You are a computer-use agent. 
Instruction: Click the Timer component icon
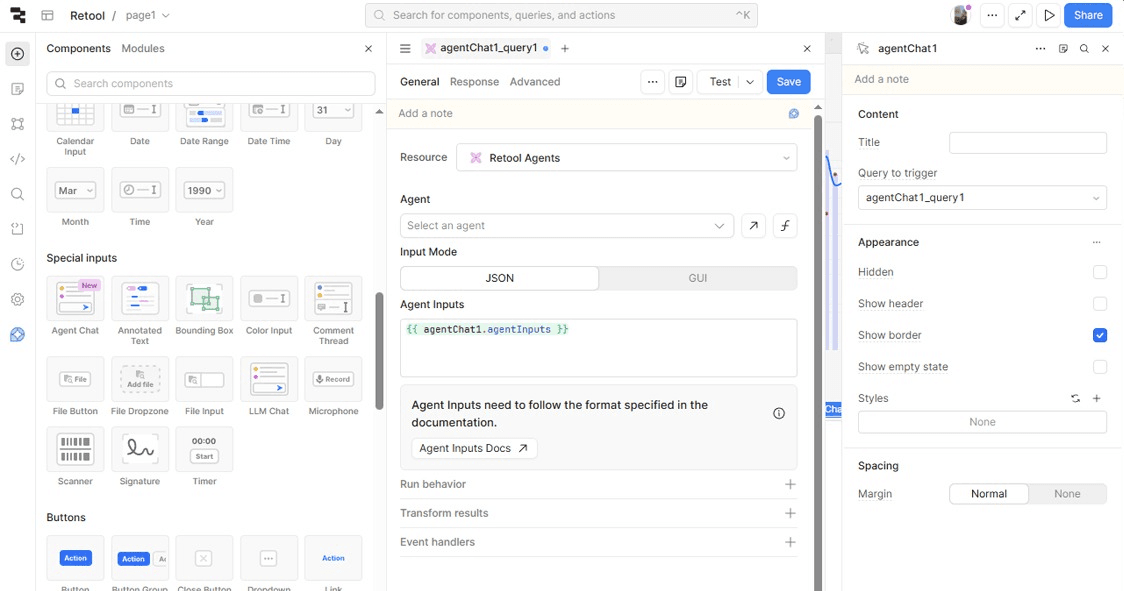click(x=204, y=449)
